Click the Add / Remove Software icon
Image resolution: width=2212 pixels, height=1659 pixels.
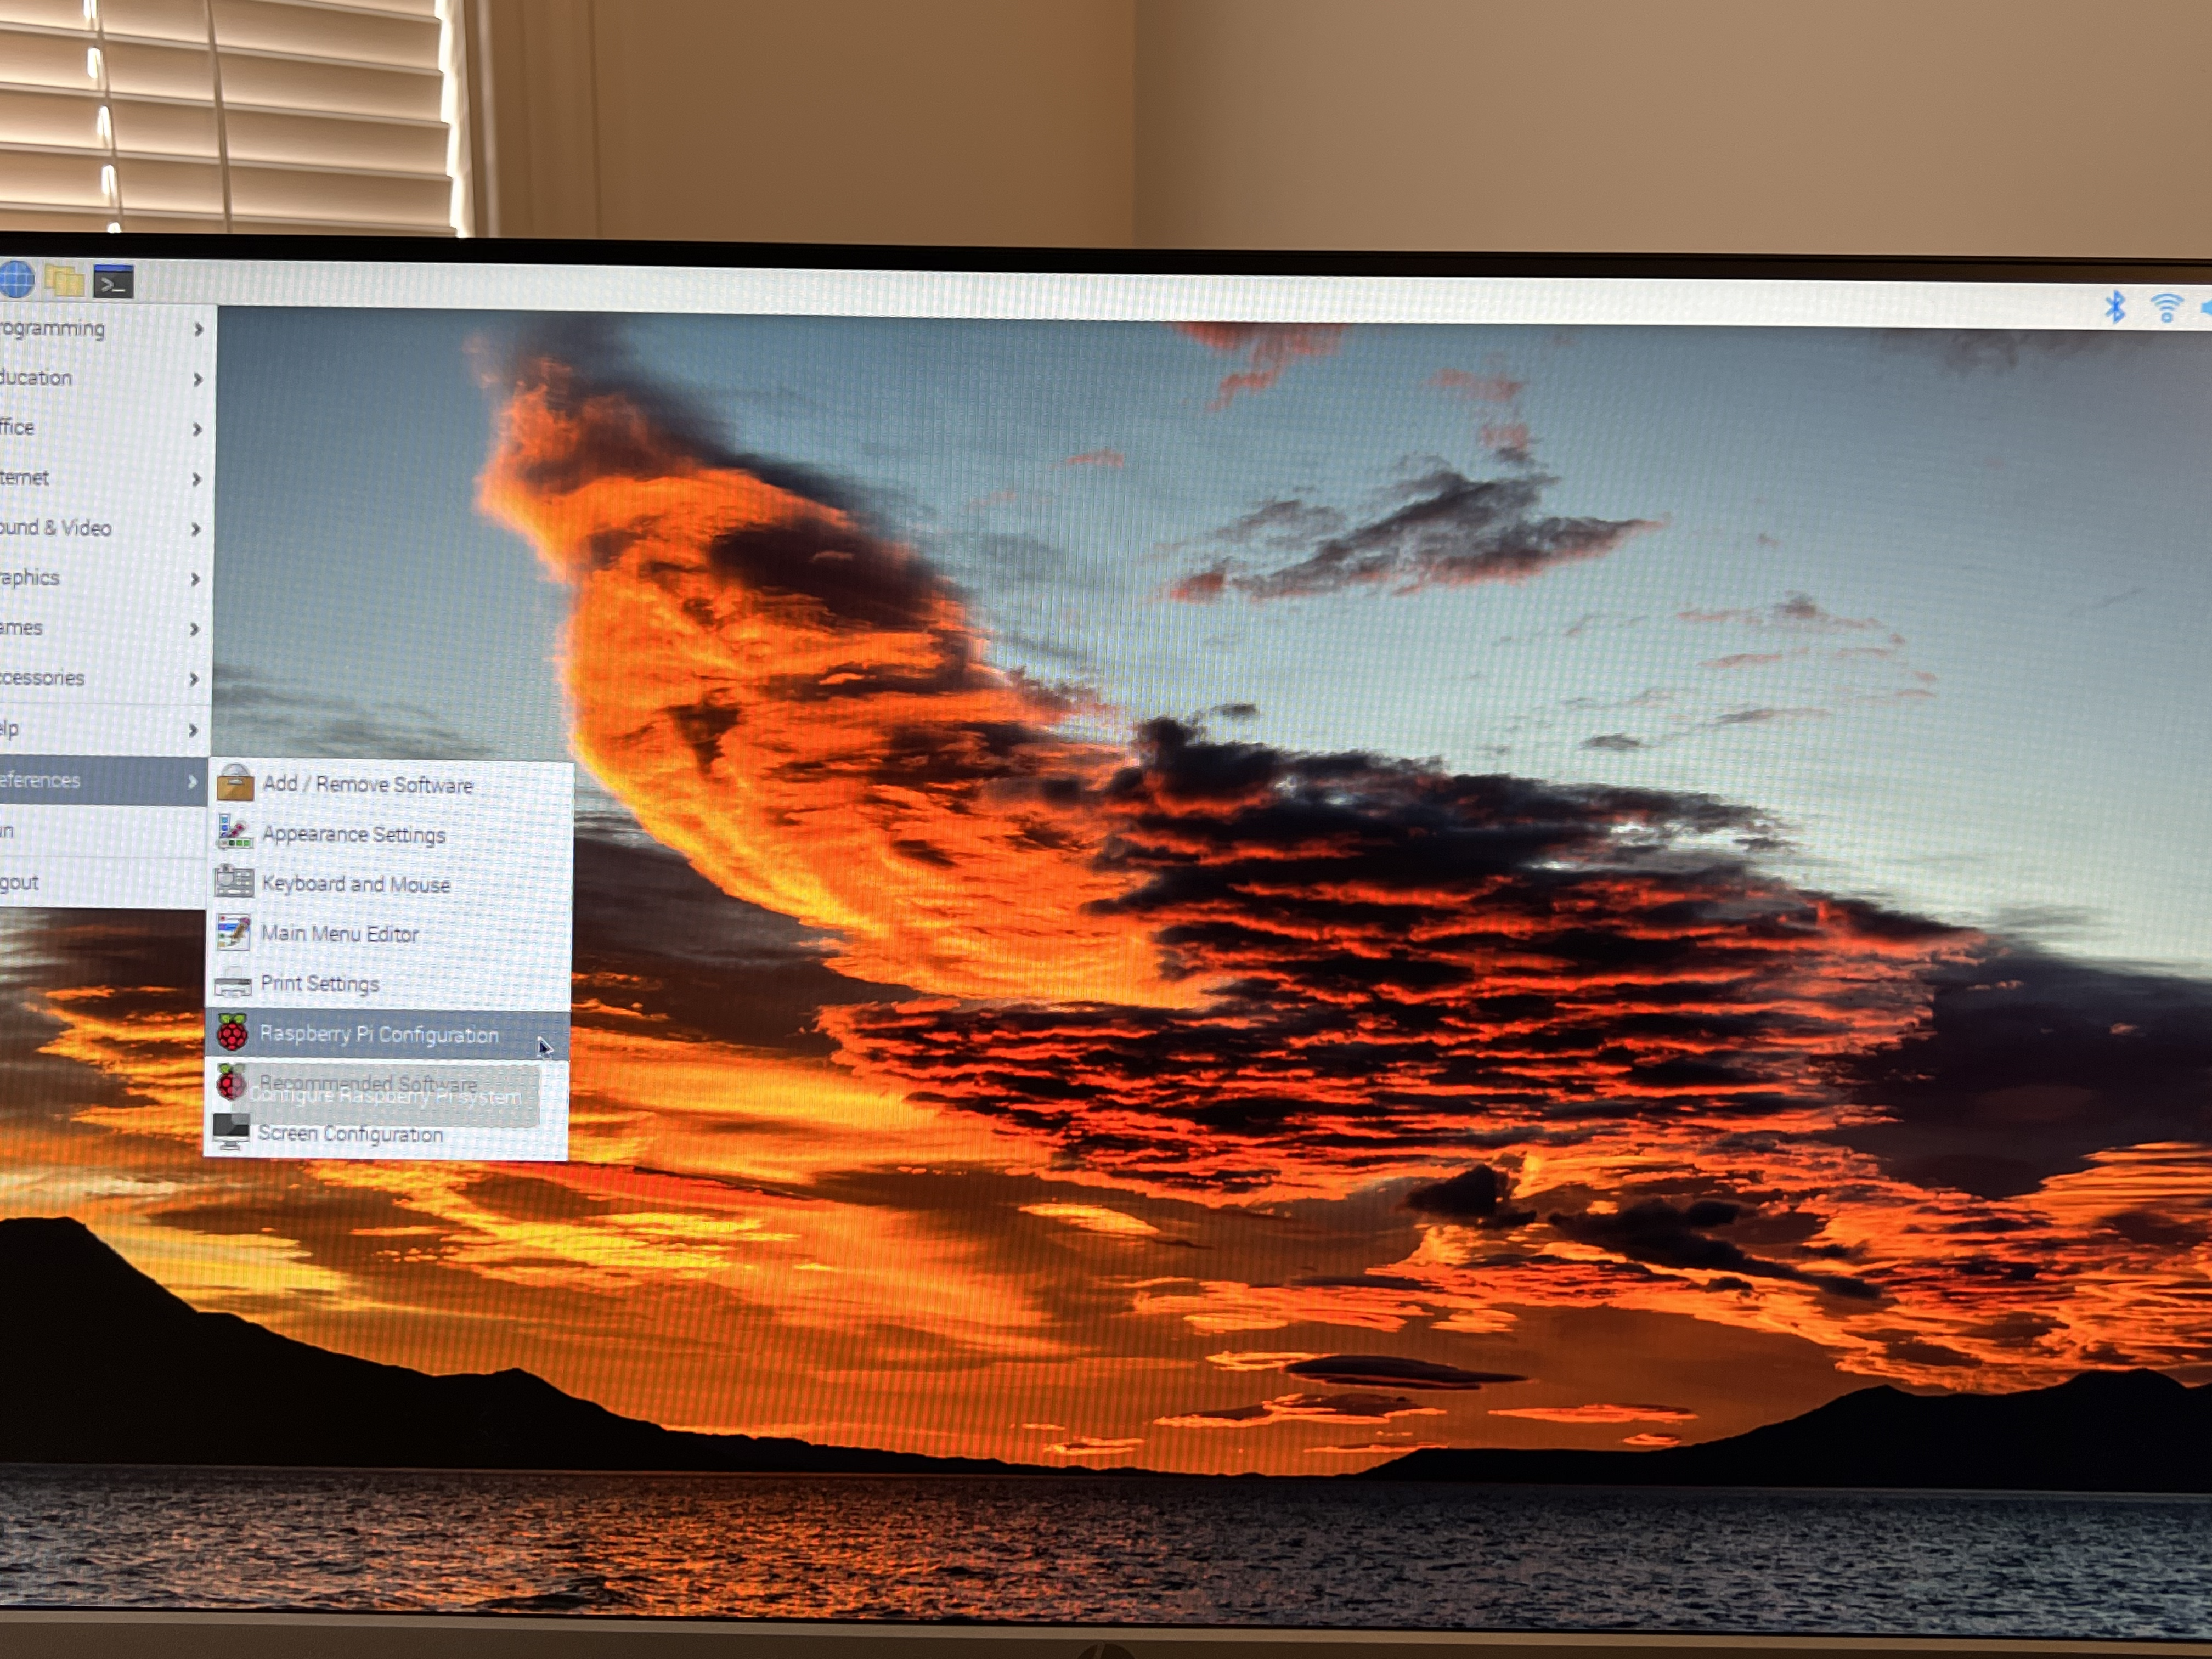(x=235, y=783)
